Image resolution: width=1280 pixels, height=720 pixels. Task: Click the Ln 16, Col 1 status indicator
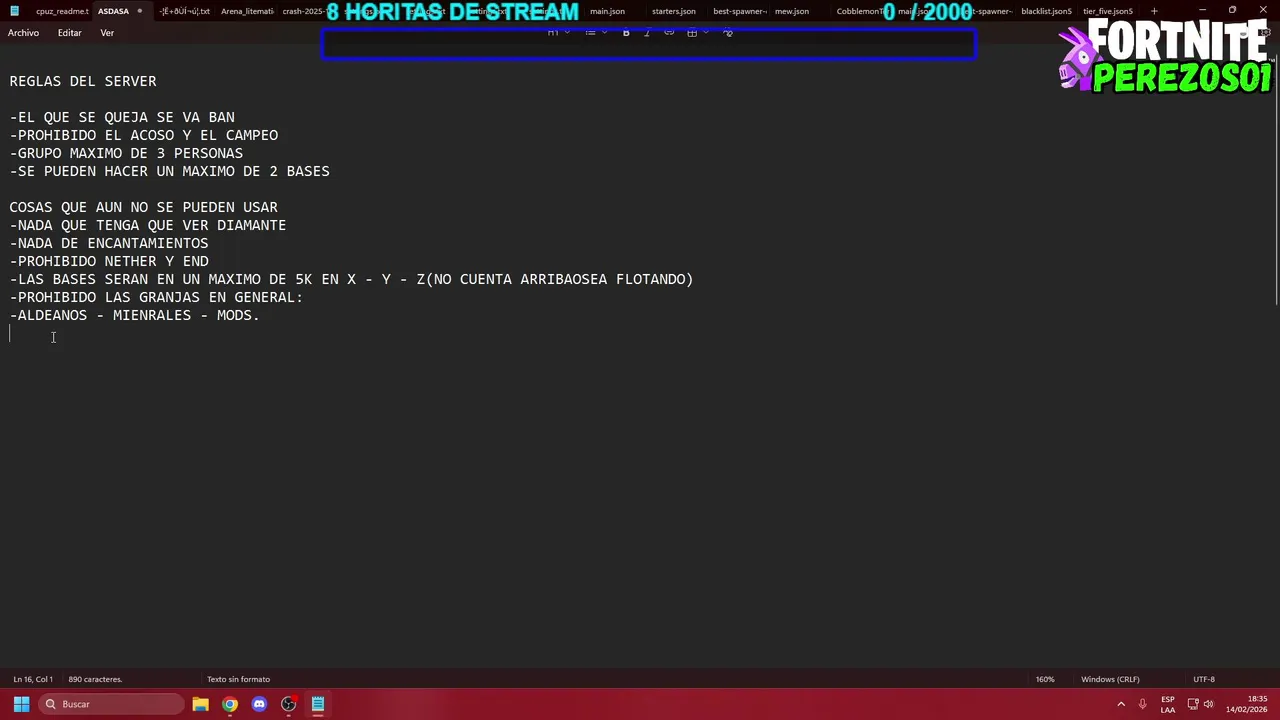coord(33,679)
